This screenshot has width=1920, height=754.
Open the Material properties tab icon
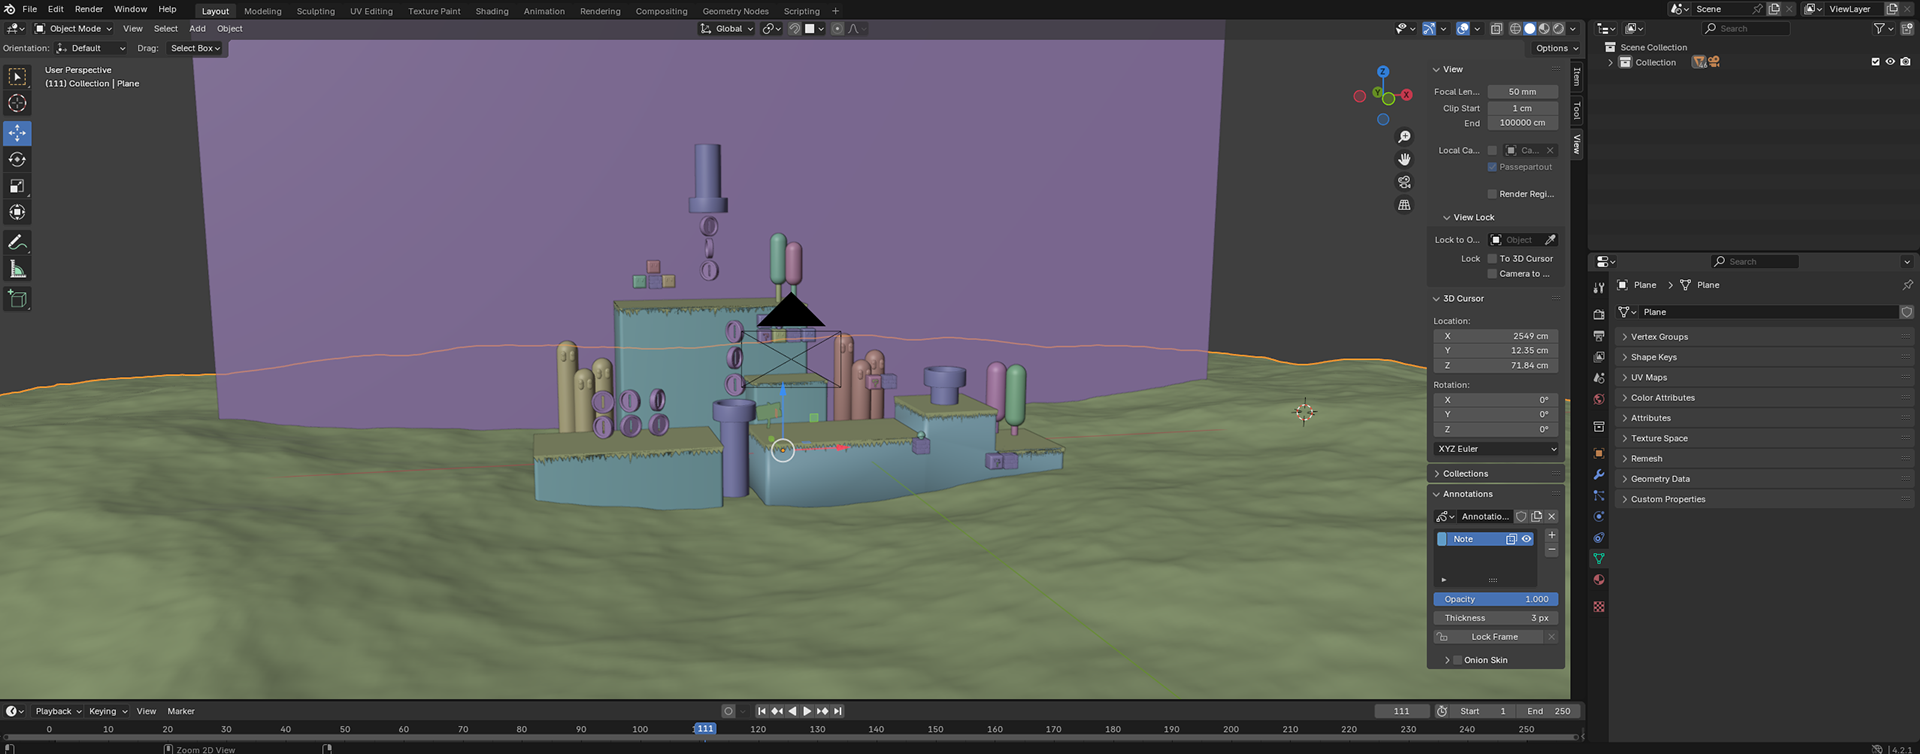(1598, 580)
